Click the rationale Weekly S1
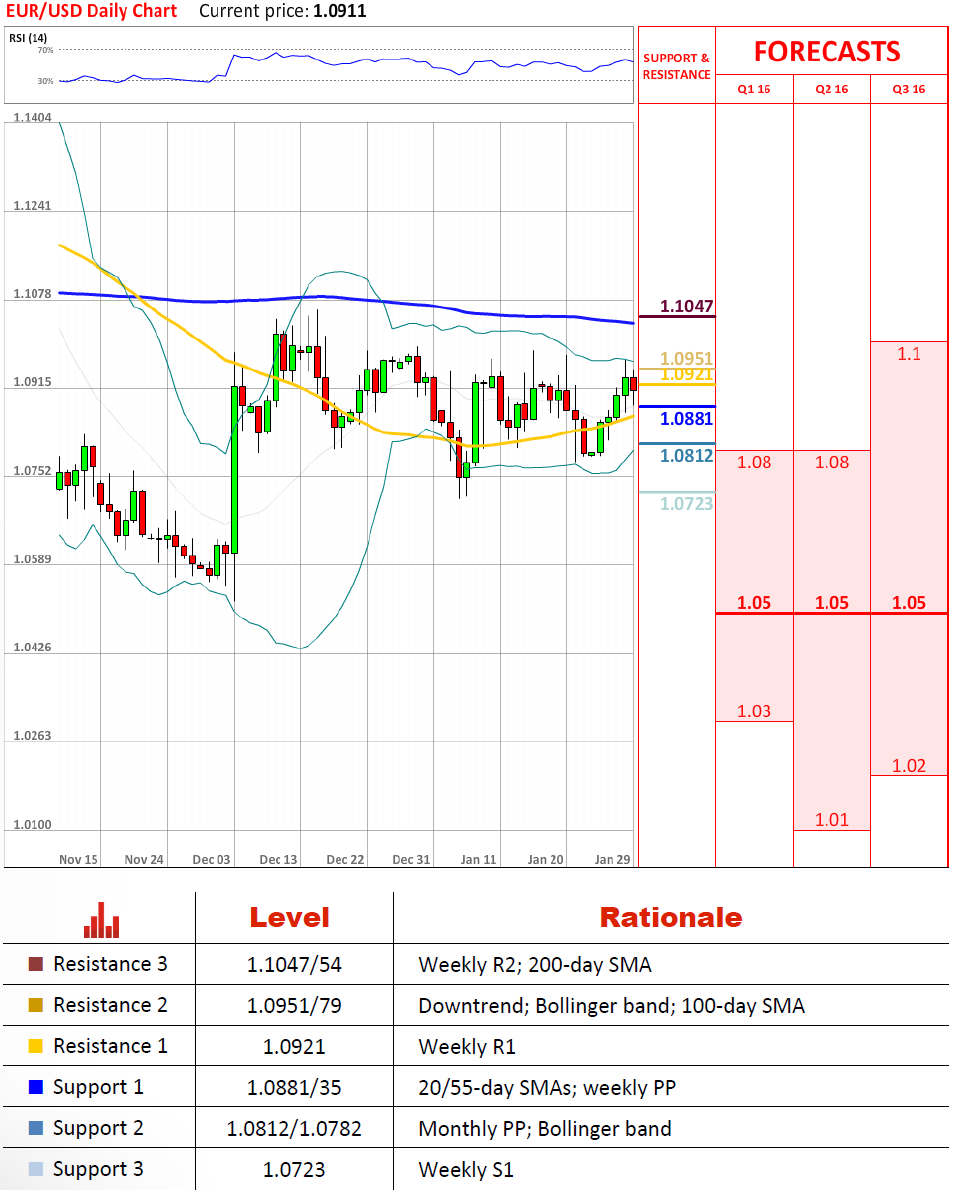This screenshot has width=955, height=1190. click(x=466, y=1170)
